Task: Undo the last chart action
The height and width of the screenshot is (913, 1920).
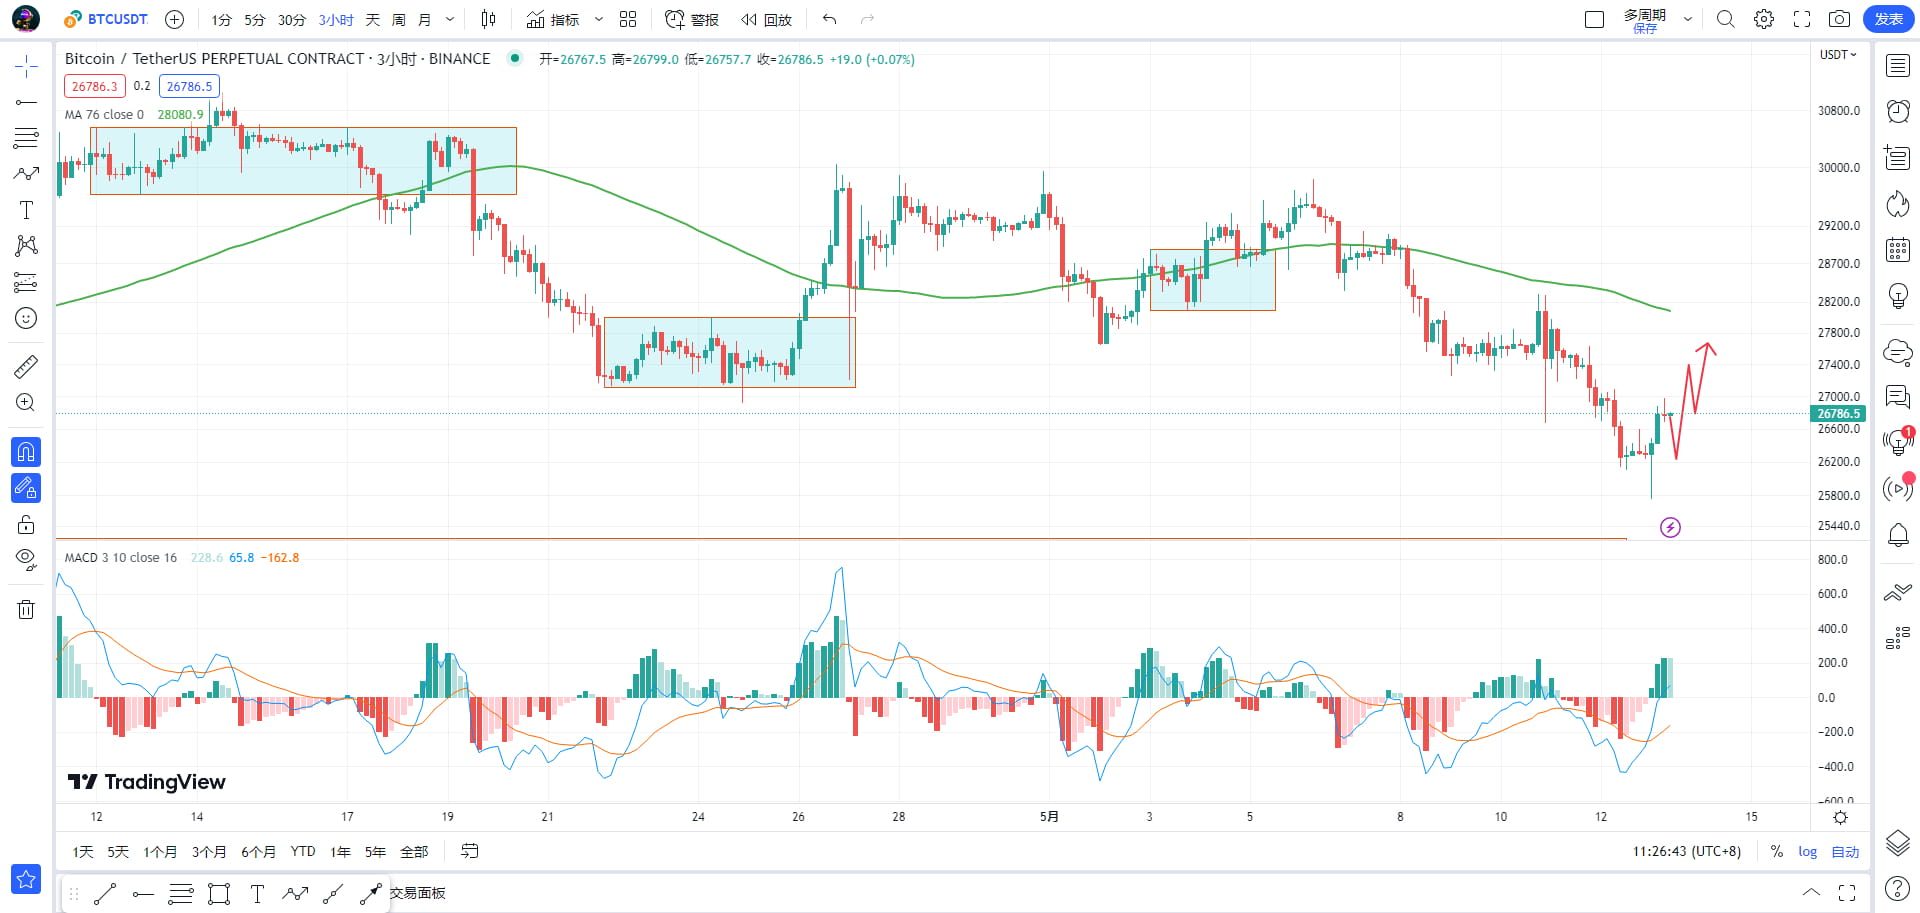Action: [x=829, y=19]
